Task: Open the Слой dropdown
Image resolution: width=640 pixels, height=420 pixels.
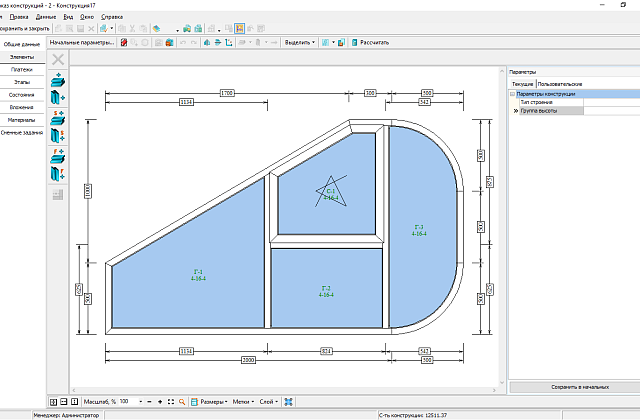Action: pyautogui.click(x=269, y=402)
